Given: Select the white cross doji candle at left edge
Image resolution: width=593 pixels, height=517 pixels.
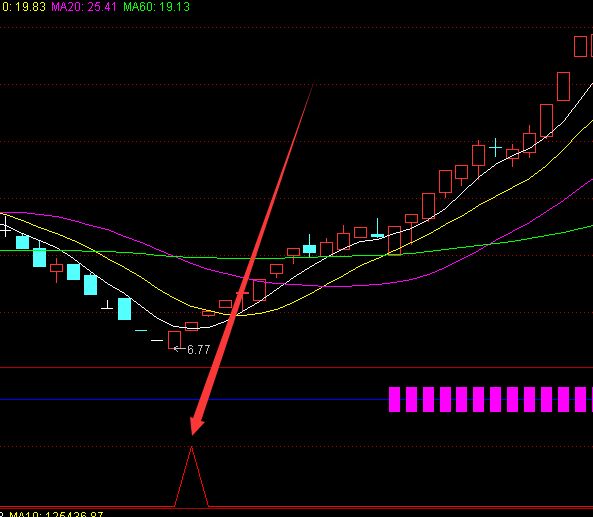Looking at the screenshot, I should coord(5,227).
